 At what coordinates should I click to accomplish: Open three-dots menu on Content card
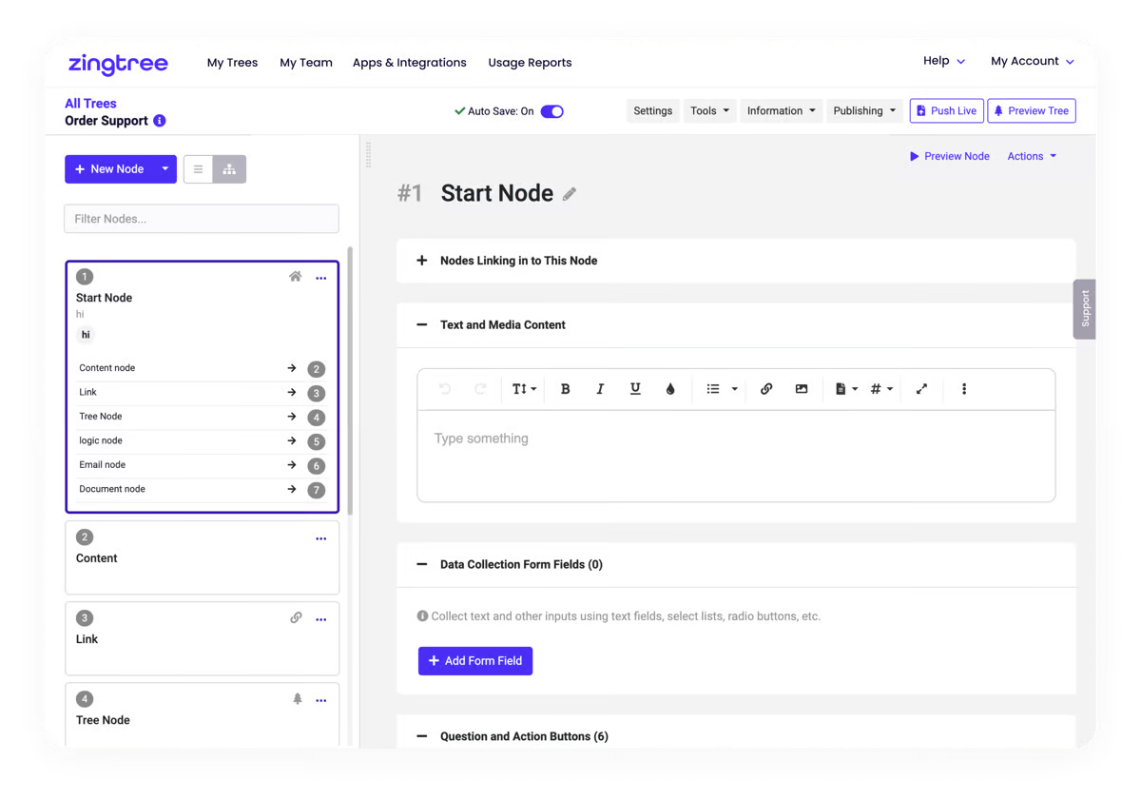(321, 539)
